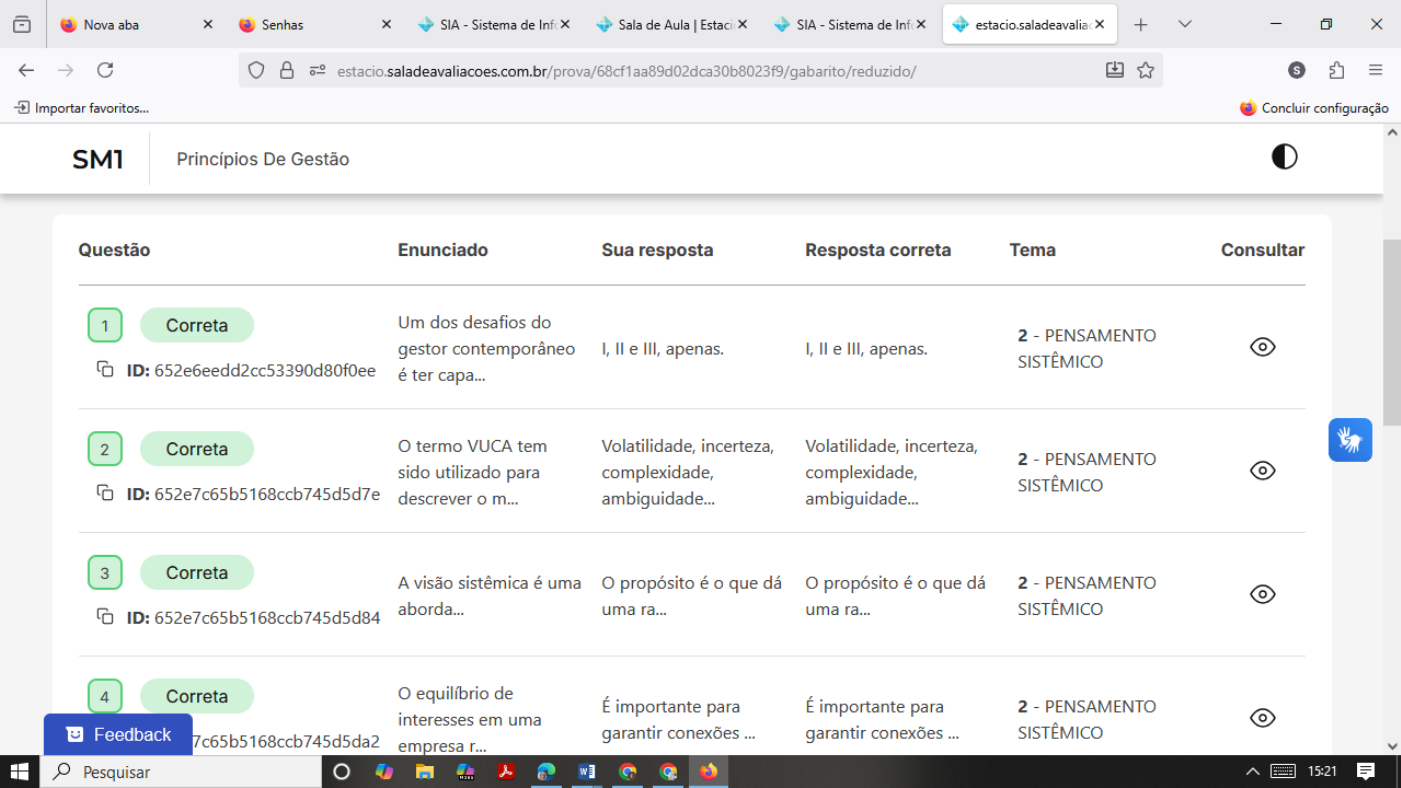
Task: View question 1 details via eye icon
Action: [x=1262, y=347]
